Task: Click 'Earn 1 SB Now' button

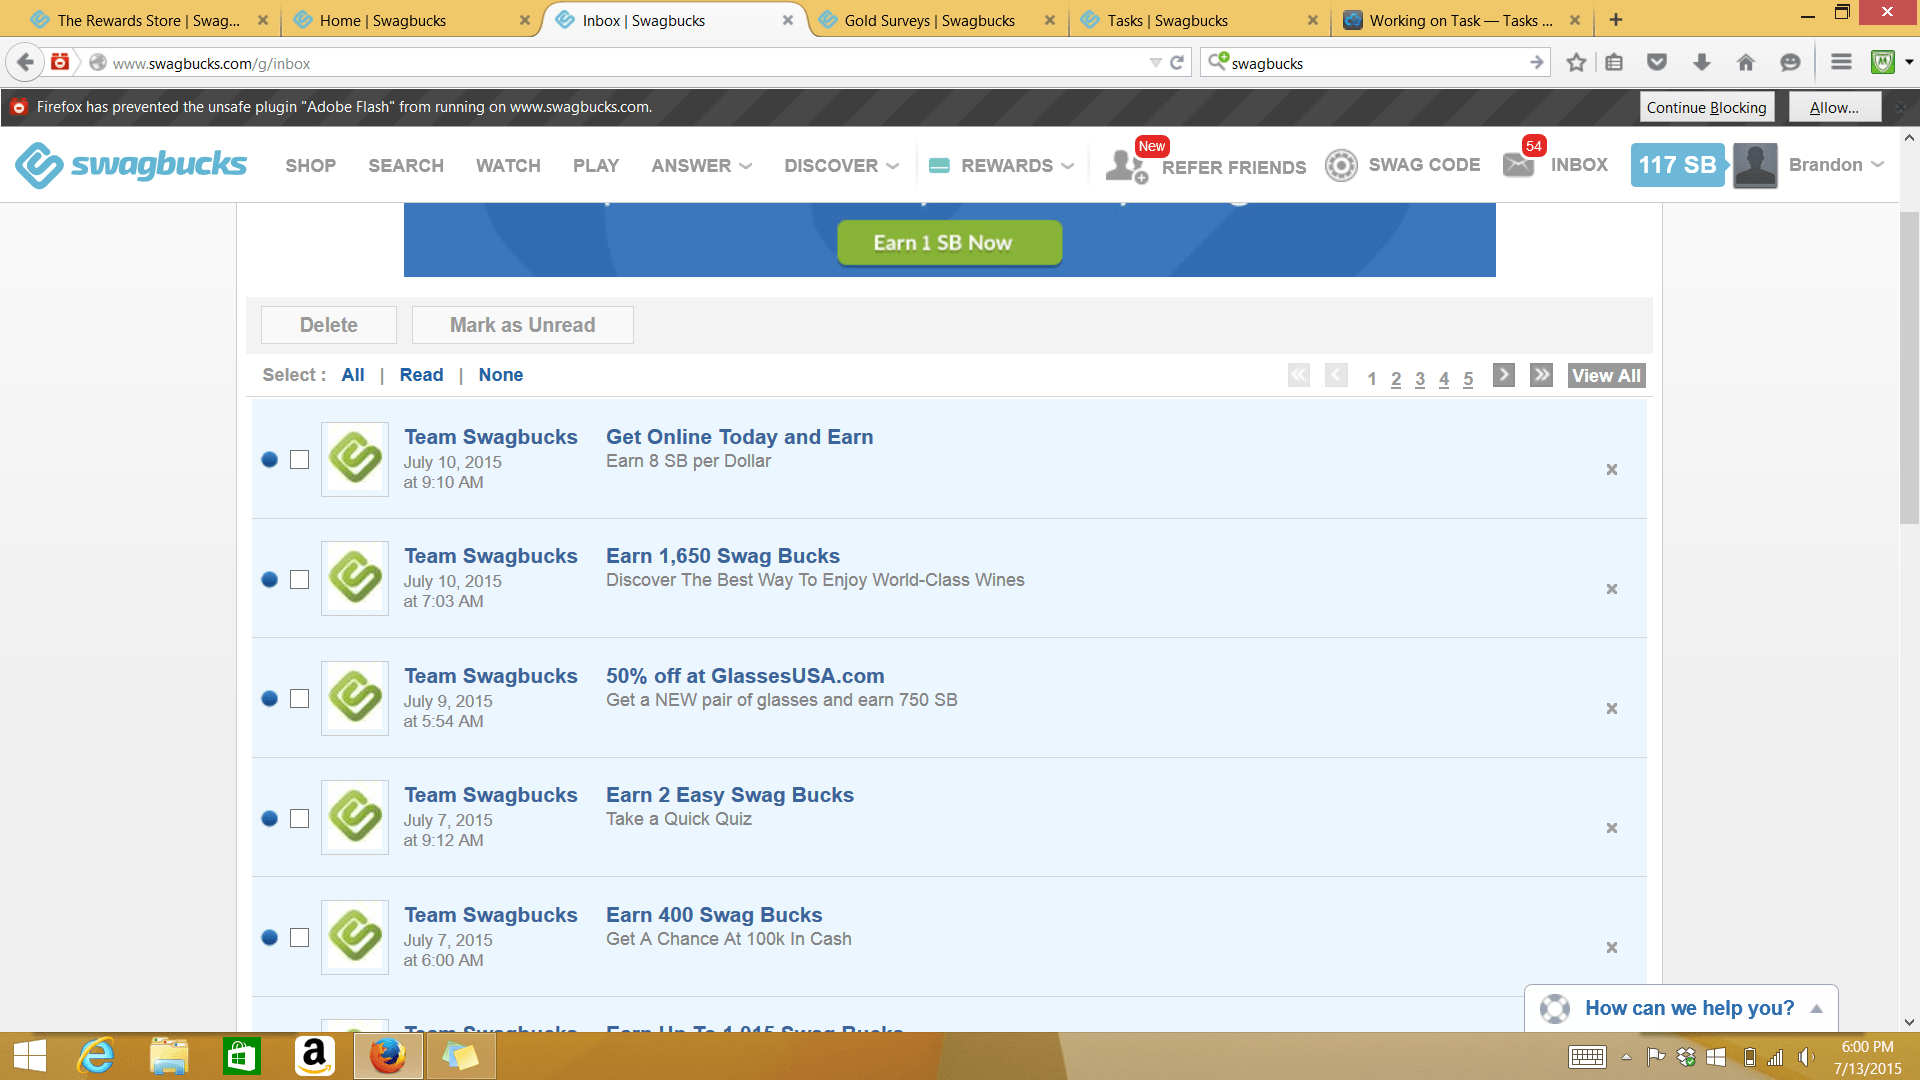Action: pos(949,243)
